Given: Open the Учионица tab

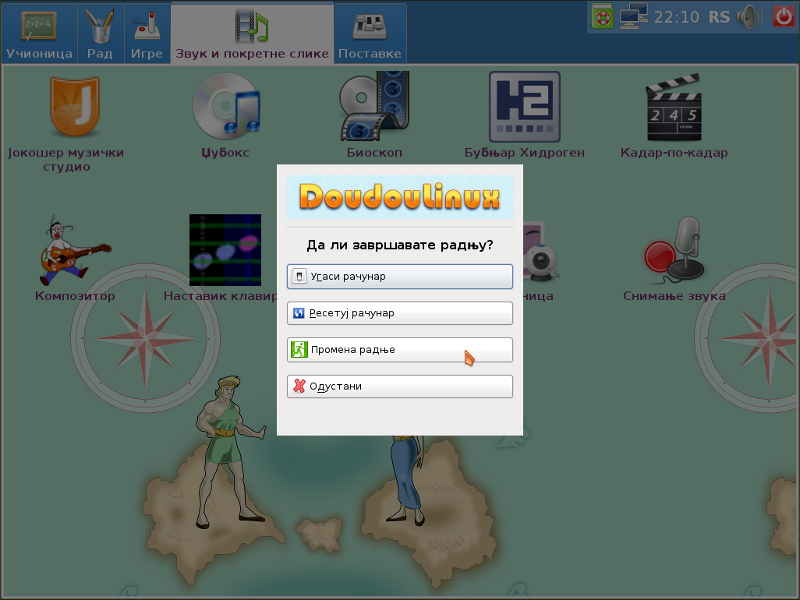Looking at the screenshot, I should [39, 33].
